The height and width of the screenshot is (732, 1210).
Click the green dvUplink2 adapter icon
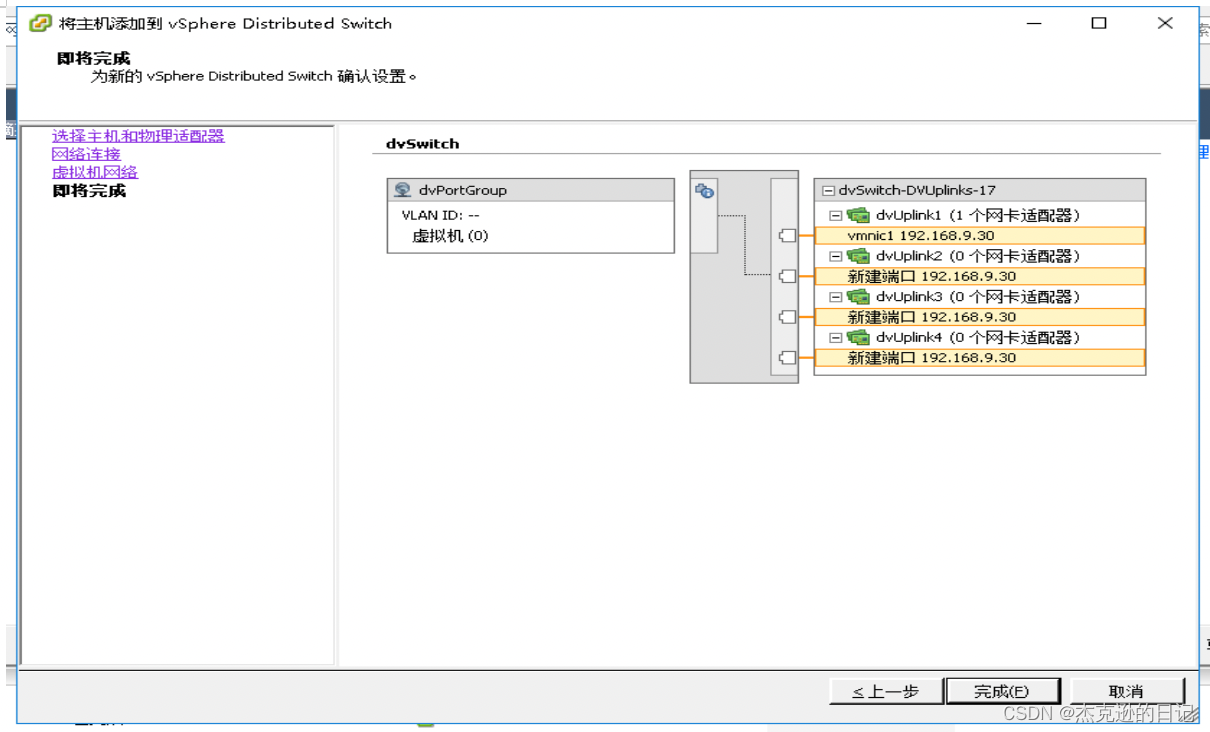tap(858, 256)
